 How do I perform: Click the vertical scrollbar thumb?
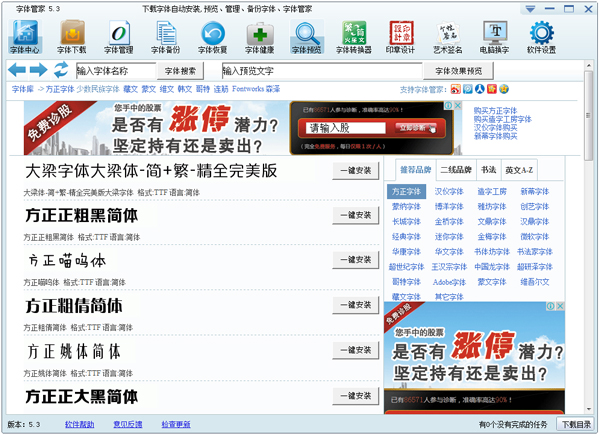pos(589,116)
